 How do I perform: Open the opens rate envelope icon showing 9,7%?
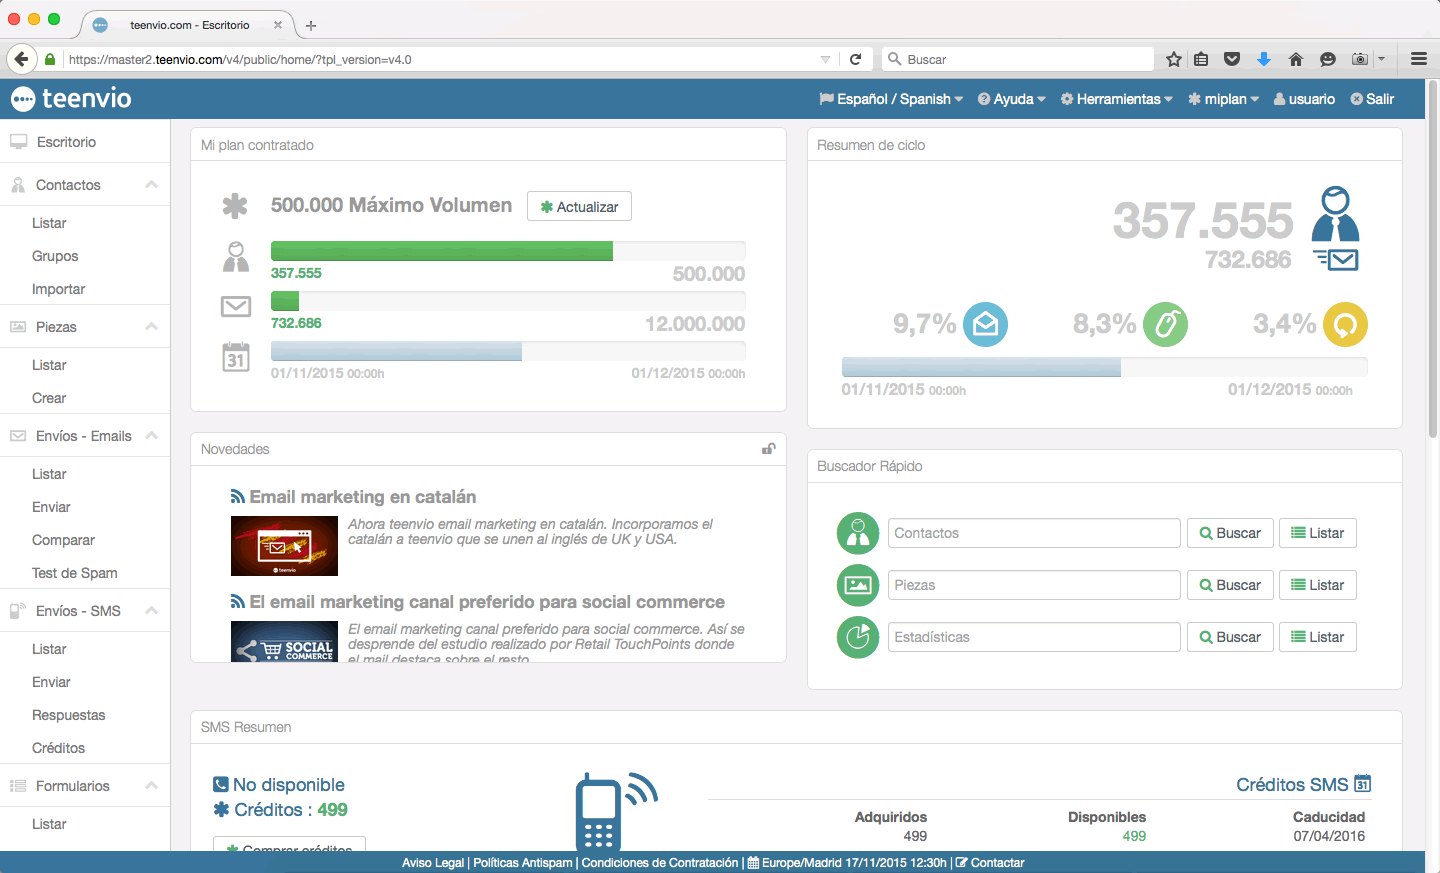984,324
